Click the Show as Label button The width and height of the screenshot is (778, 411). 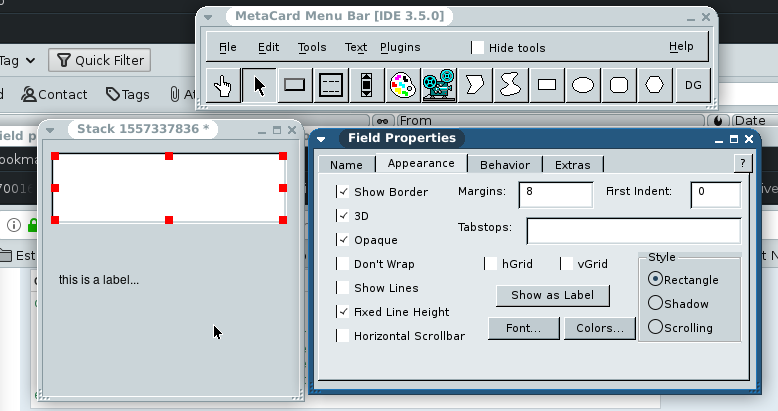[x=553, y=295]
